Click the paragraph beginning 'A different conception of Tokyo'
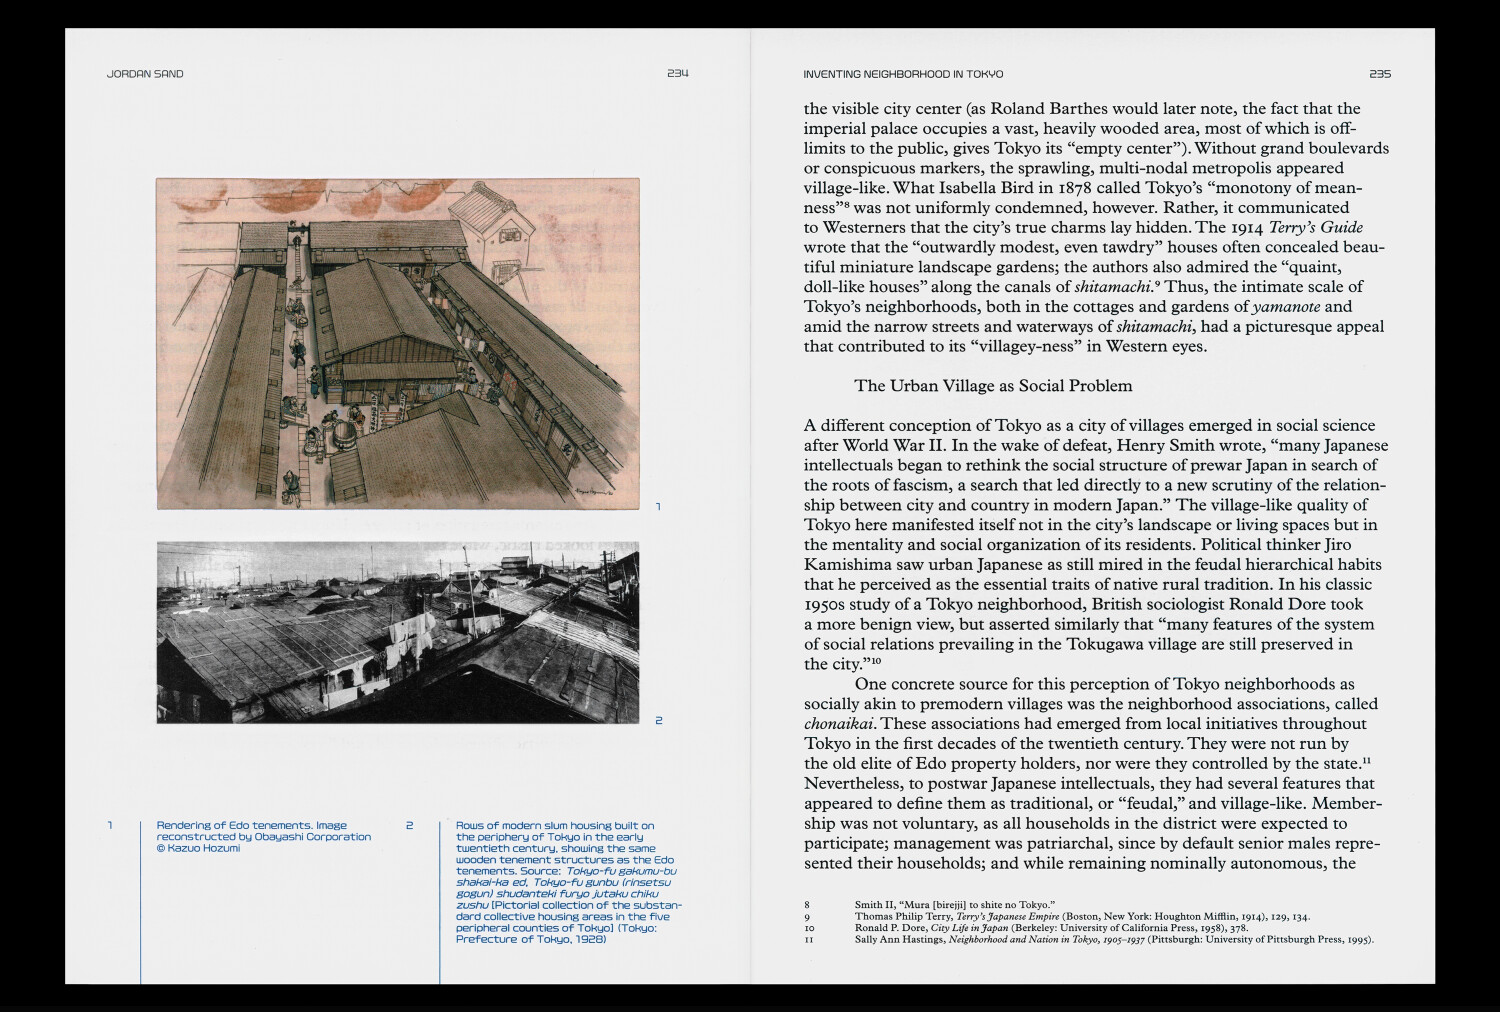The image size is (1500, 1012). (x=1095, y=544)
